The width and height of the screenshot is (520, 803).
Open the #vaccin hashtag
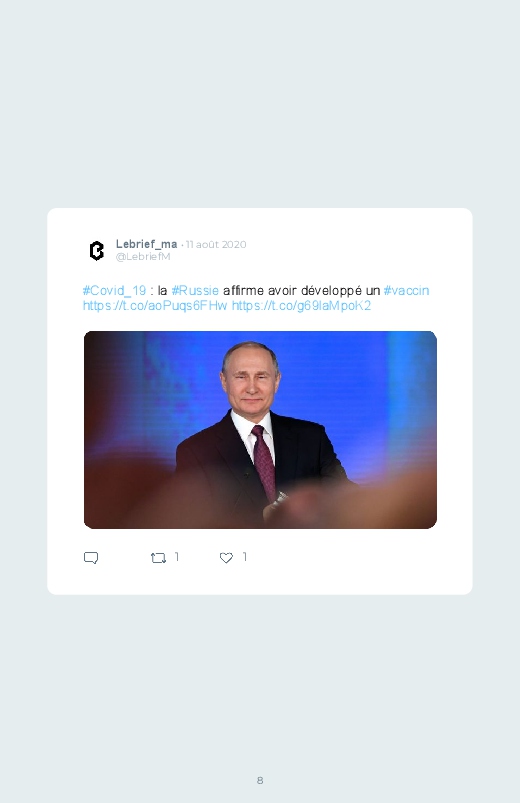pos(406,291)
